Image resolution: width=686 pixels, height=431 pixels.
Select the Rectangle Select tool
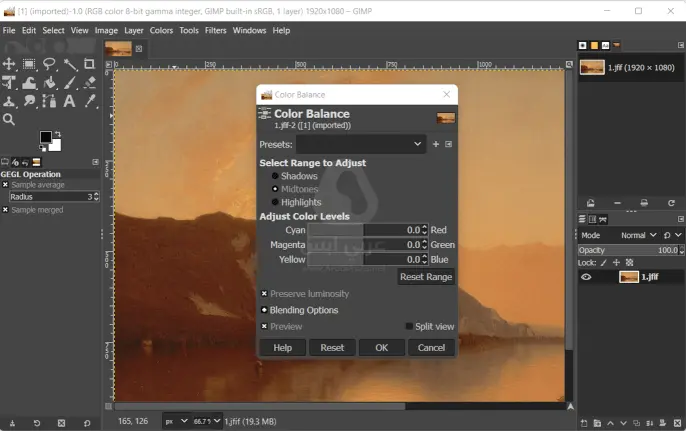tap(29, 64)
